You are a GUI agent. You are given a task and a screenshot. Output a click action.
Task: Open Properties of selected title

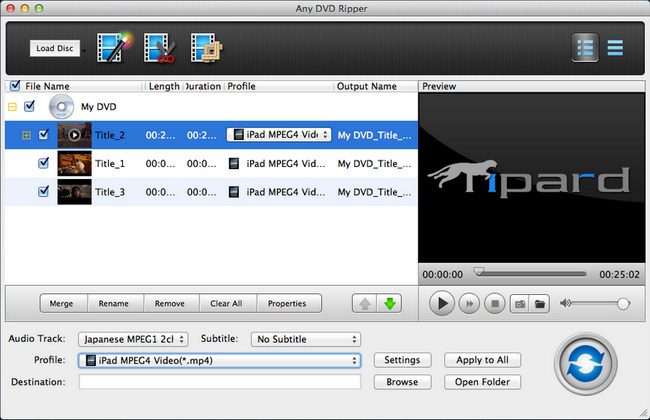coord(287,303)
